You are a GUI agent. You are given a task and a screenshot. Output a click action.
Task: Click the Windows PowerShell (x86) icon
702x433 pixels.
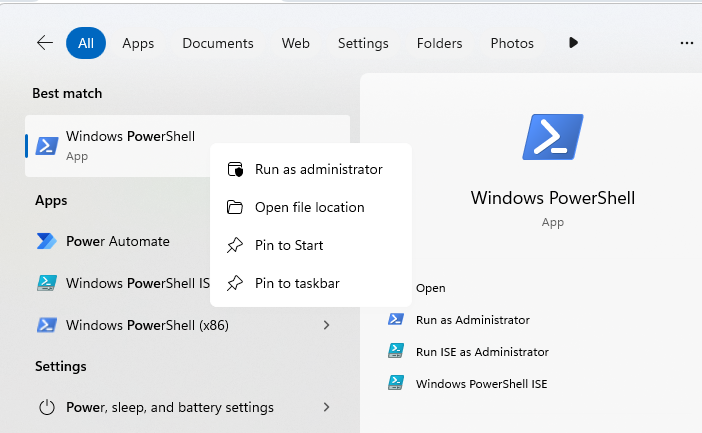point(47,325)
